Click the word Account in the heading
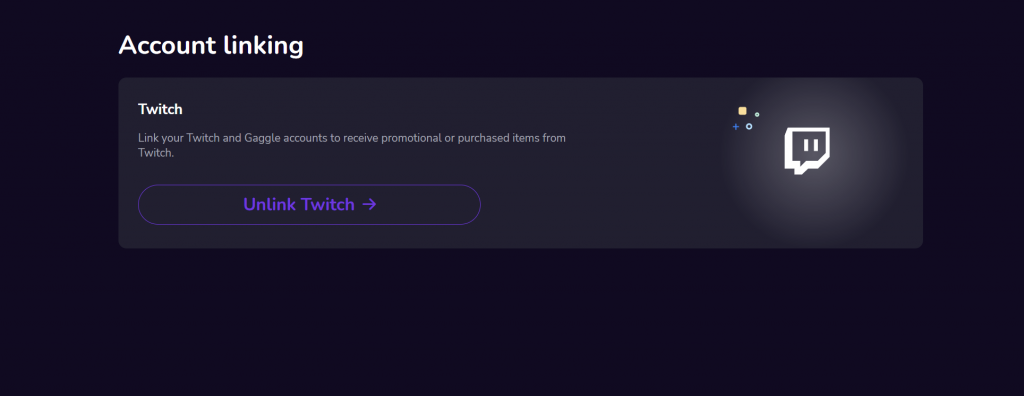Image resolution: width=1024 pixels, height=396 pixels. 167,46
